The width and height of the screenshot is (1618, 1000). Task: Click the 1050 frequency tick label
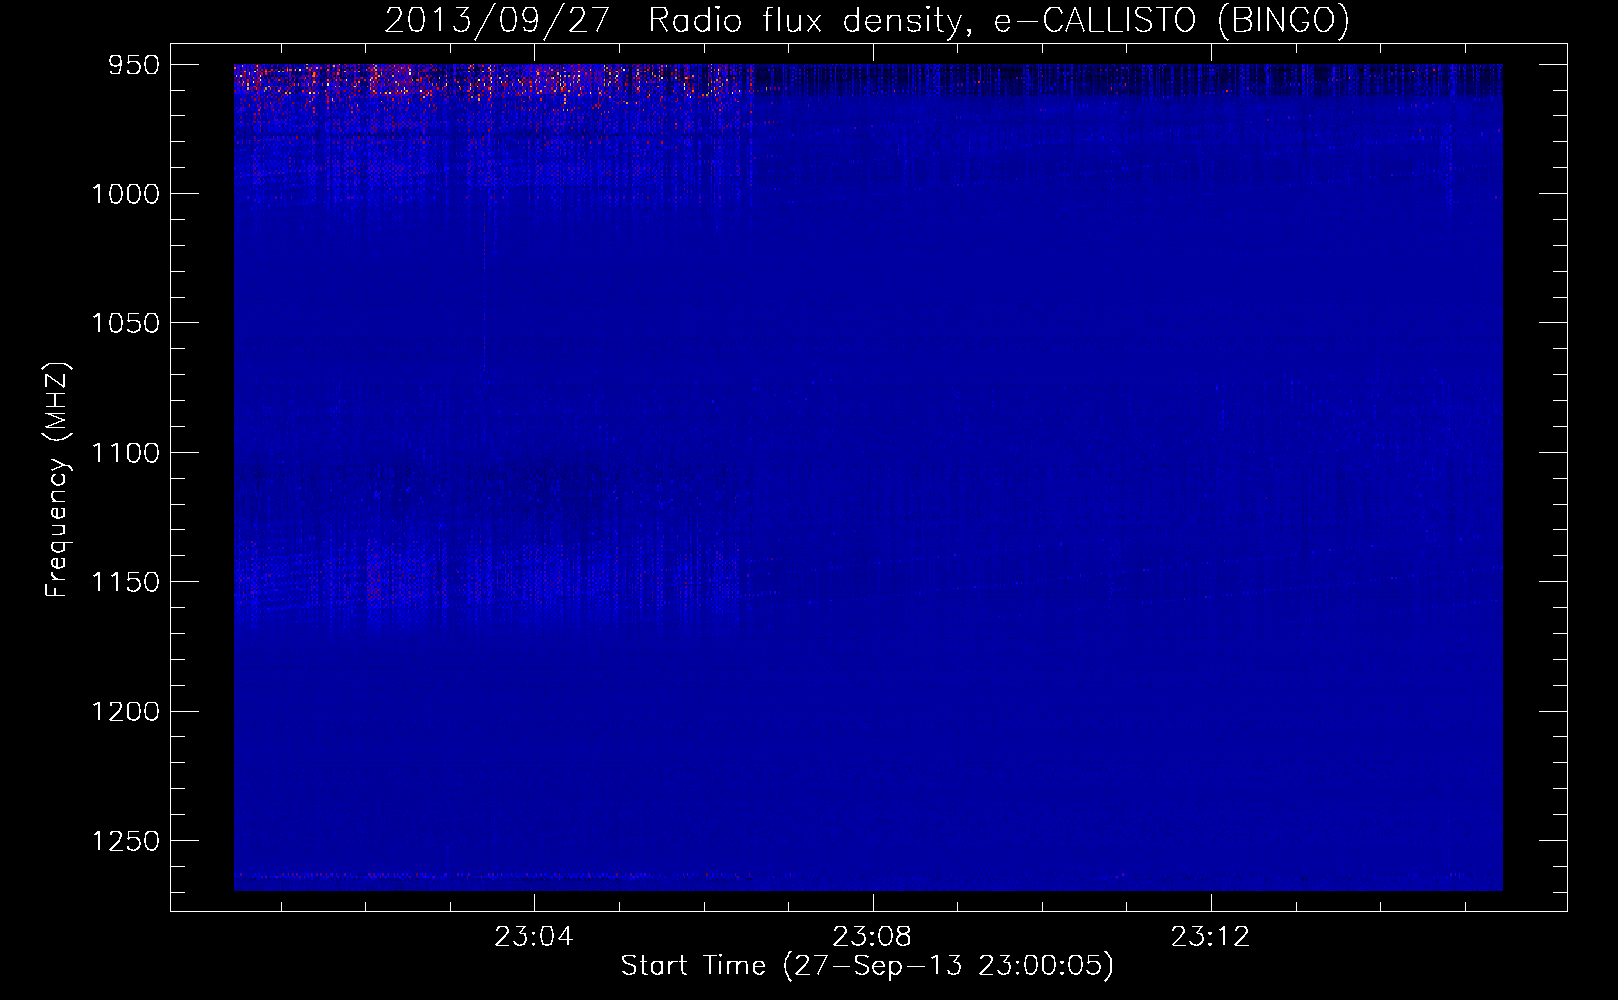pyautogui.click(x=125, y=323)
